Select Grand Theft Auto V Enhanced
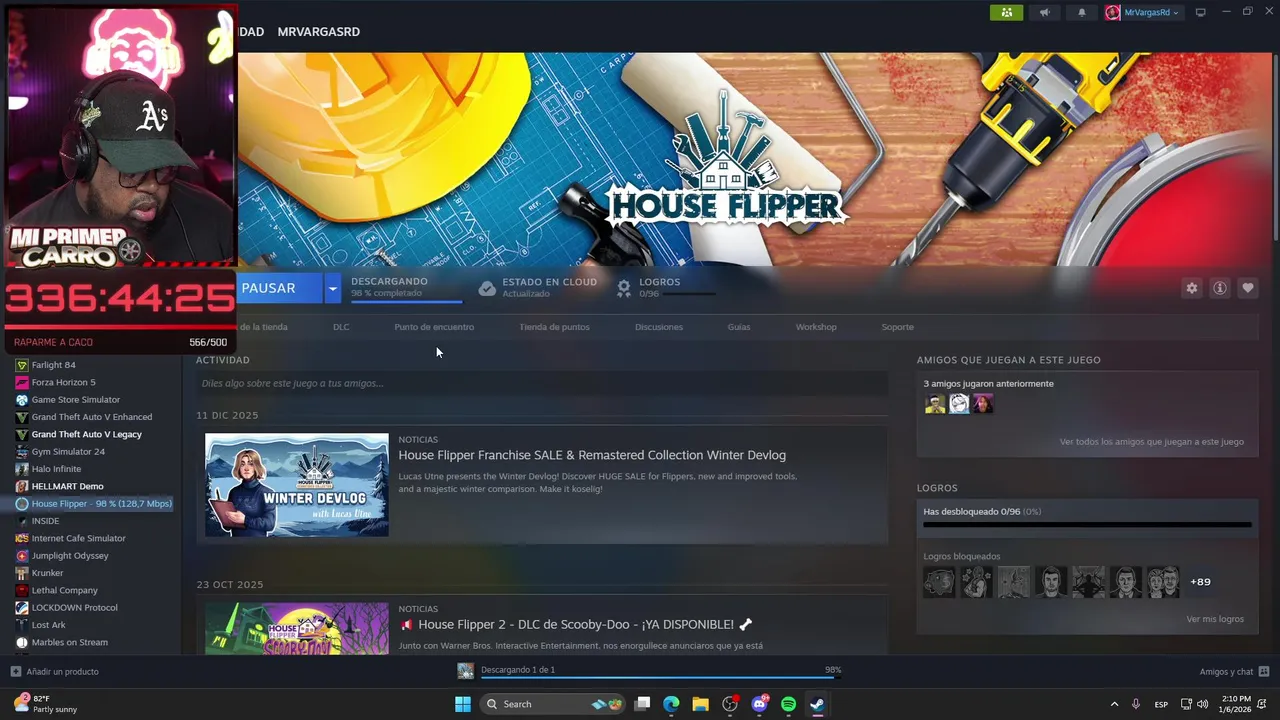This screenshot has width=1280, height=720. coord(92,417)
